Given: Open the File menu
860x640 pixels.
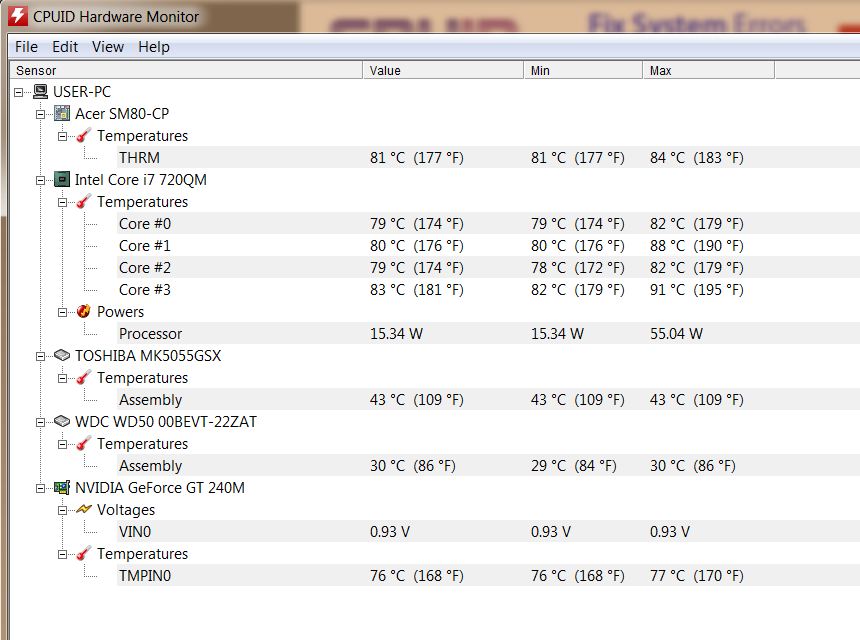Looking at the screenshot, I should [26, 47].
